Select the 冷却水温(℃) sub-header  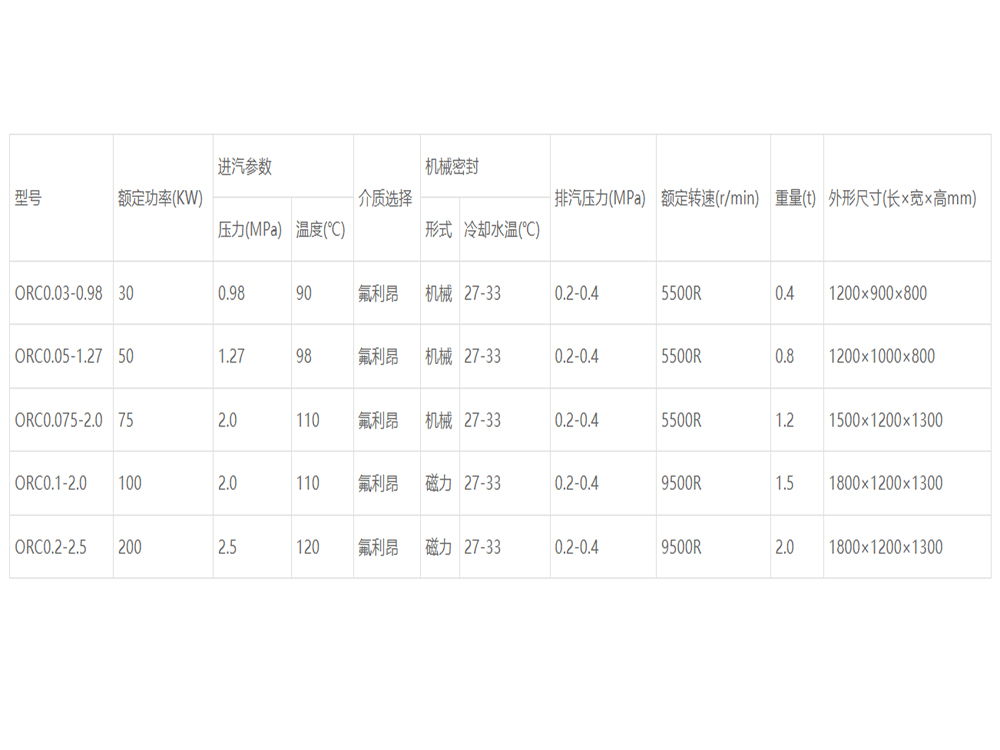click(x=502, y=230)
